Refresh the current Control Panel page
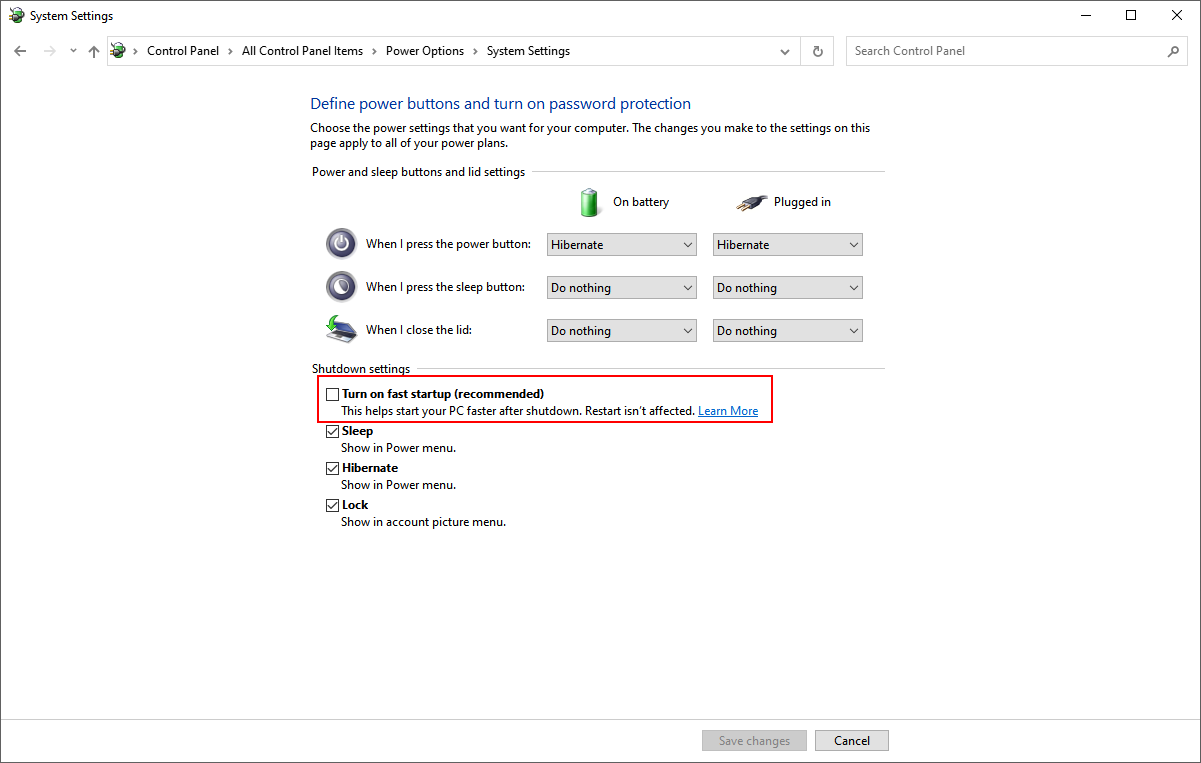The width and height of the screenshot is (1201, 763). pos(817,50)
